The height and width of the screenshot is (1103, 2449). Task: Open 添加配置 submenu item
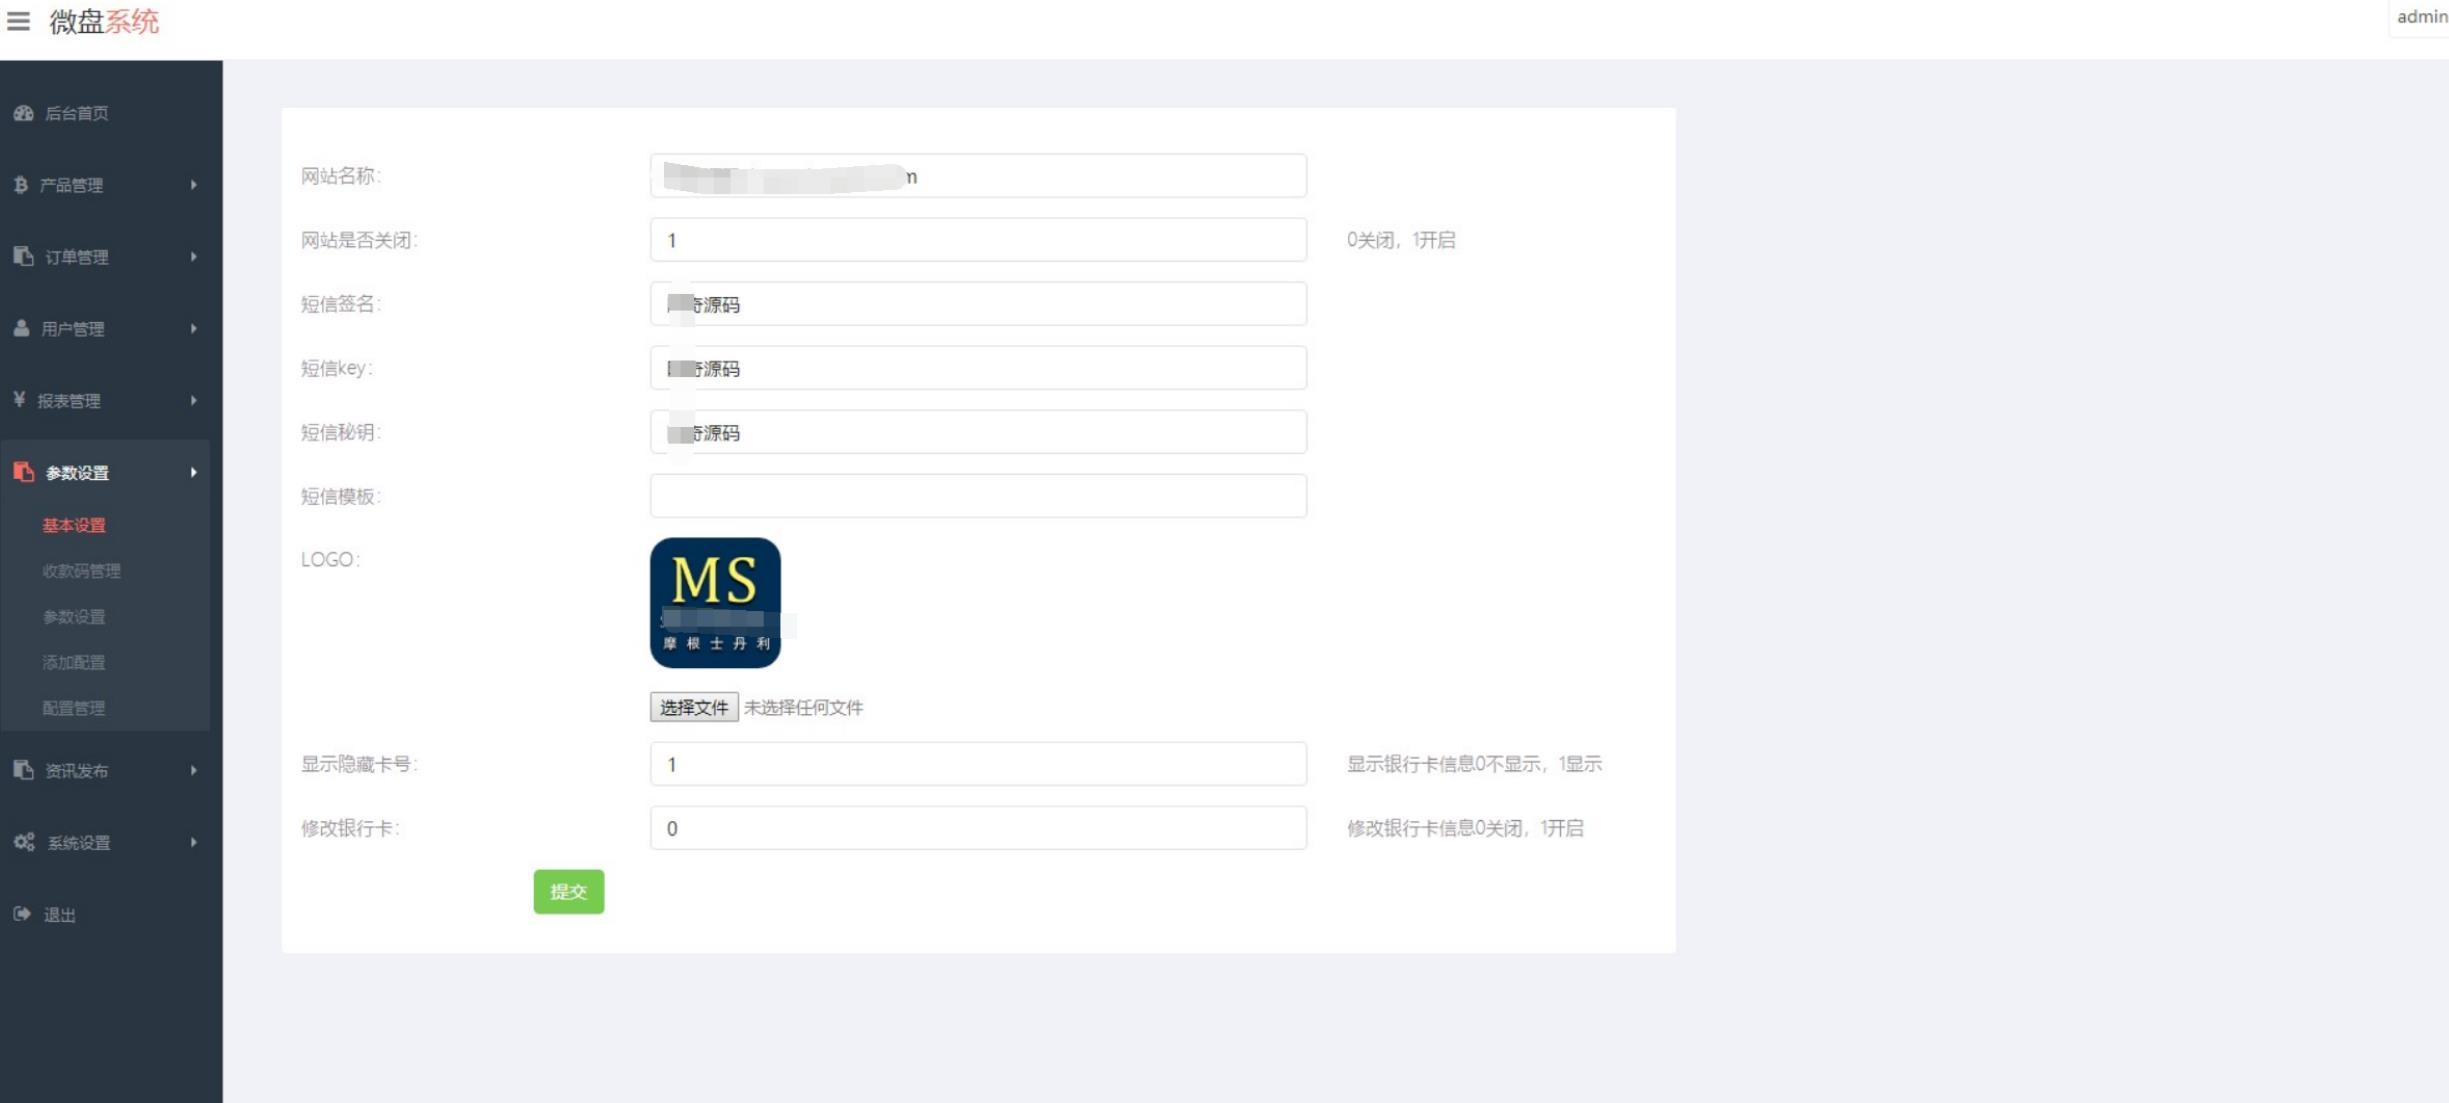point(74,662)
